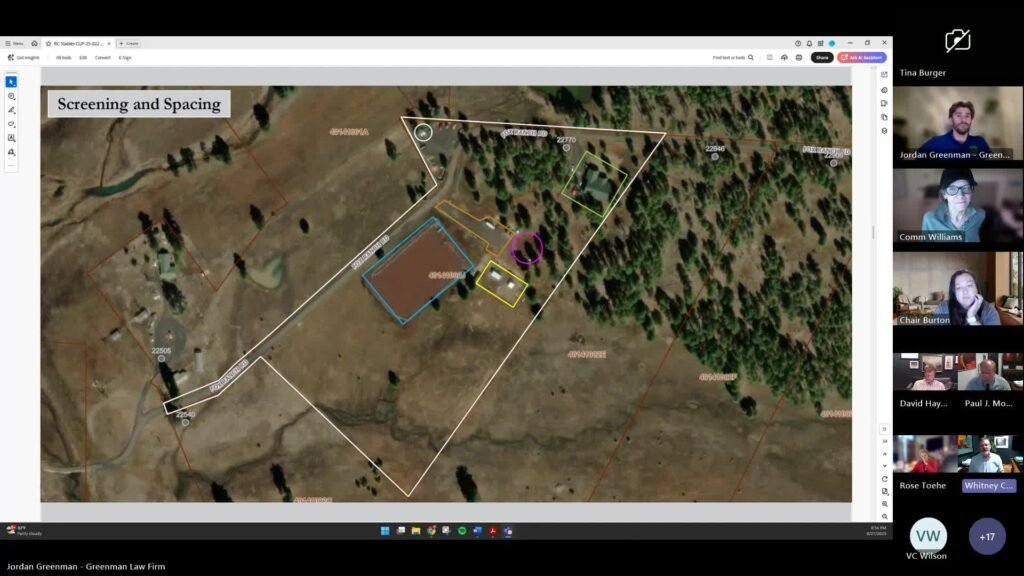Open Windows Start button on taskbar

pos(385,531)
